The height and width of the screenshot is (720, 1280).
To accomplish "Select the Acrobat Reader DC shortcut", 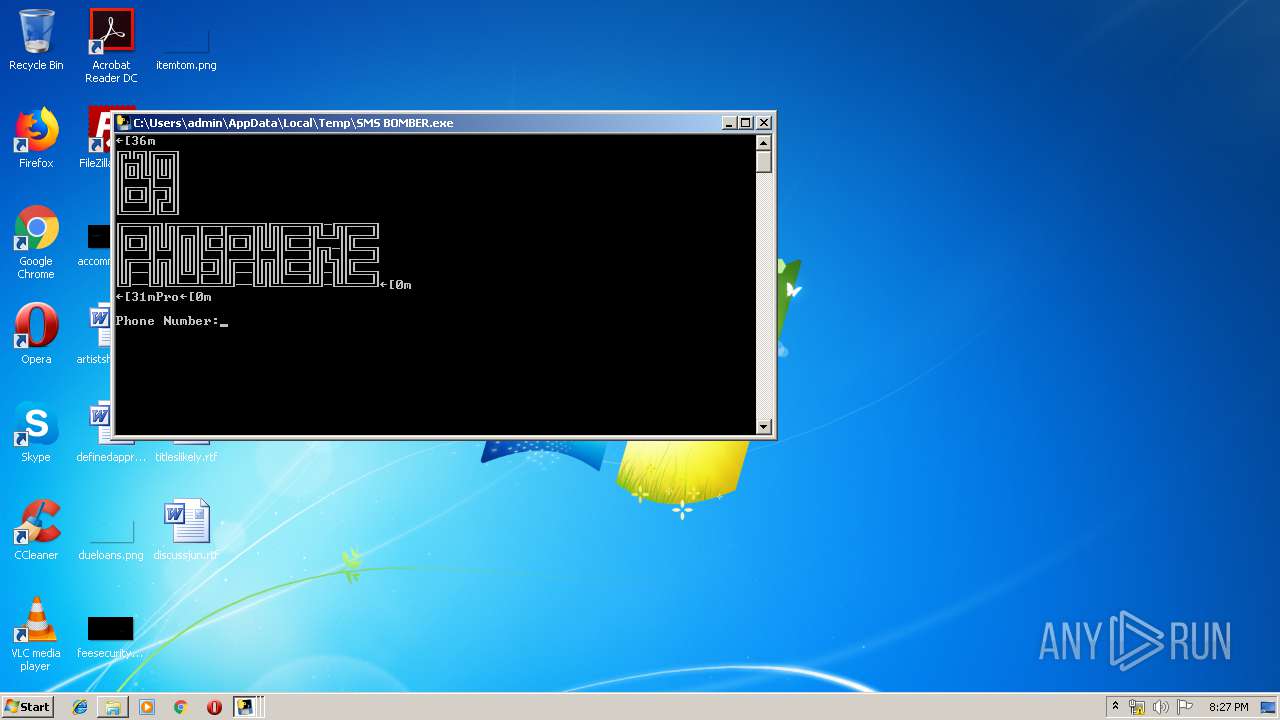I will tap(111, 46).
